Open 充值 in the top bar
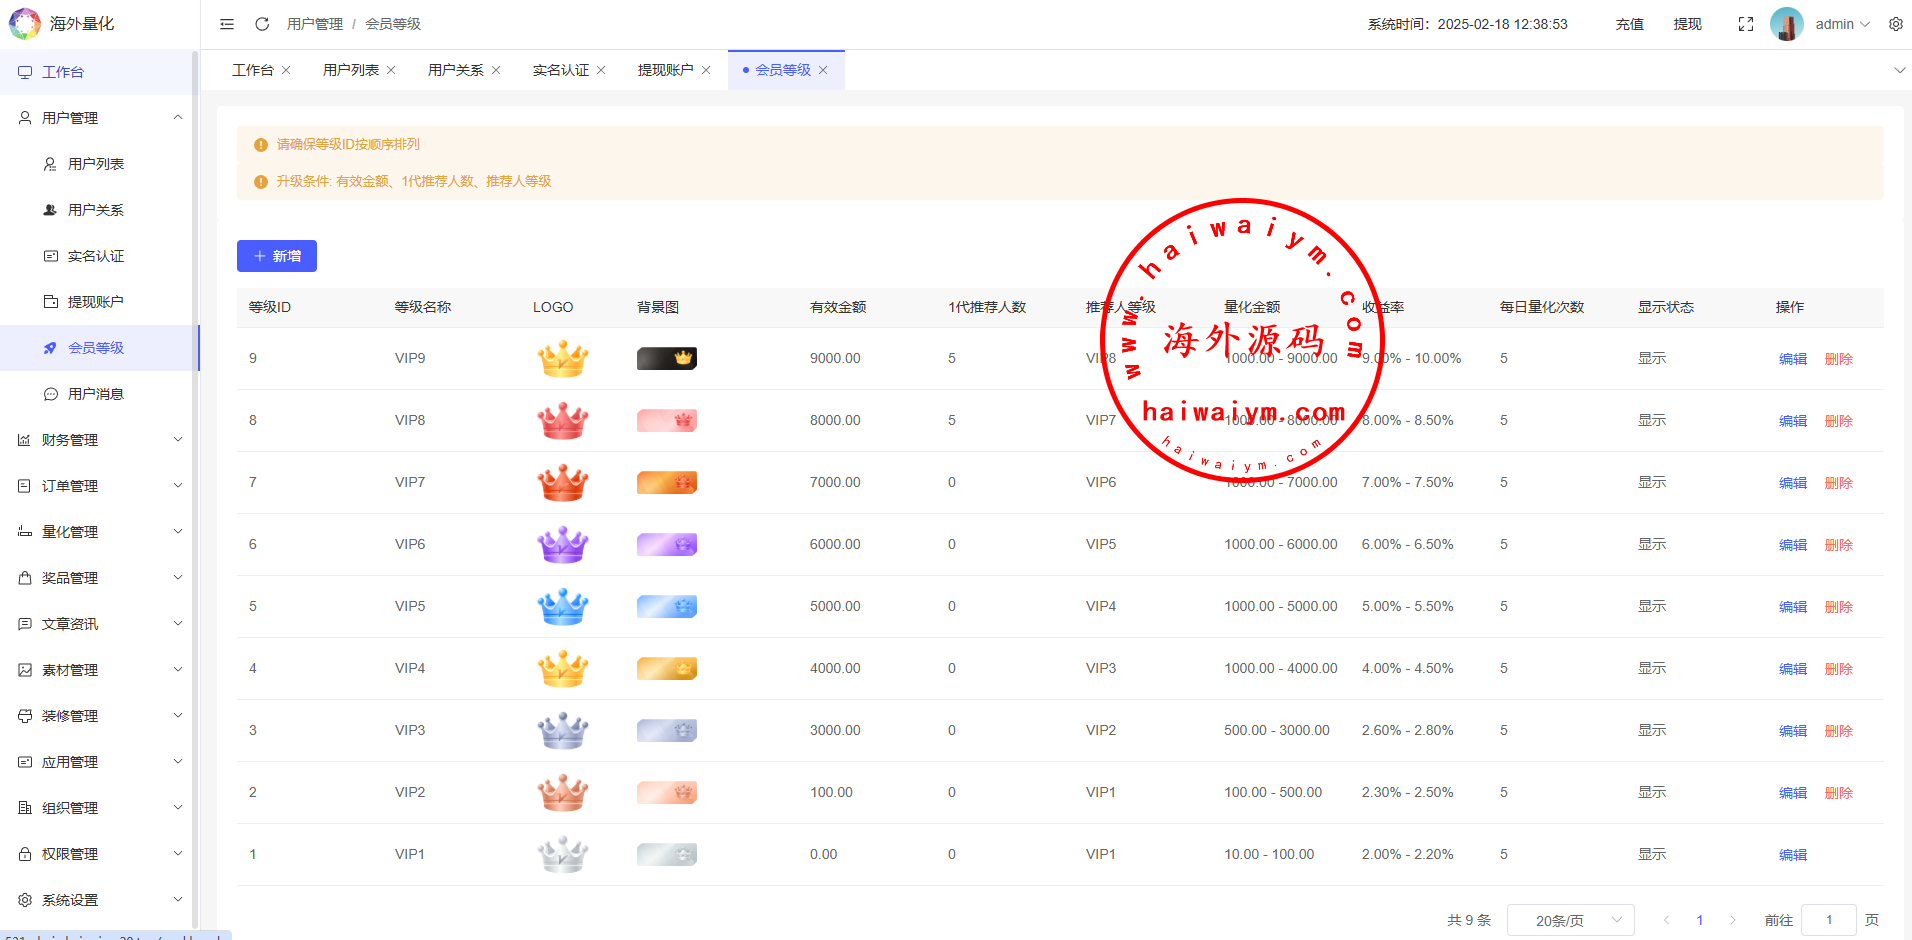The width and height of the screenshot is (1912, 940). tap(1629, 24)
